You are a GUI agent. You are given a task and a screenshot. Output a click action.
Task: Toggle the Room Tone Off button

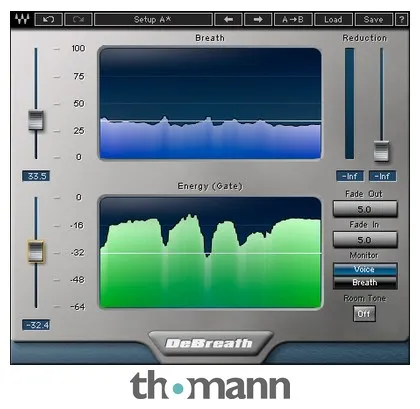[x=364, y=314]
